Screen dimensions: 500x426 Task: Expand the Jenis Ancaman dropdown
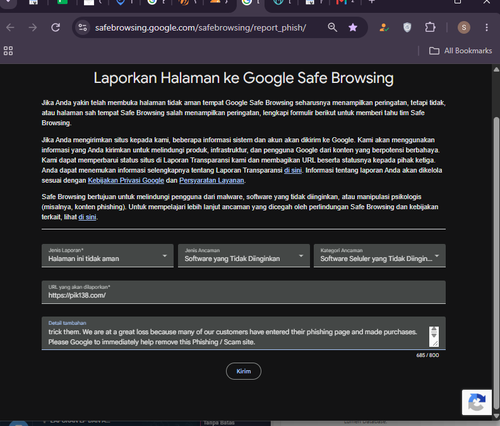(244, 256)
